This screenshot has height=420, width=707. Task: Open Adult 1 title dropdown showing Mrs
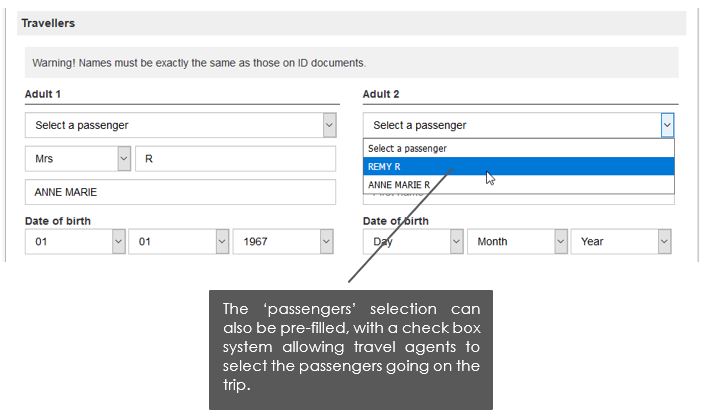click(x=78, y=159)
